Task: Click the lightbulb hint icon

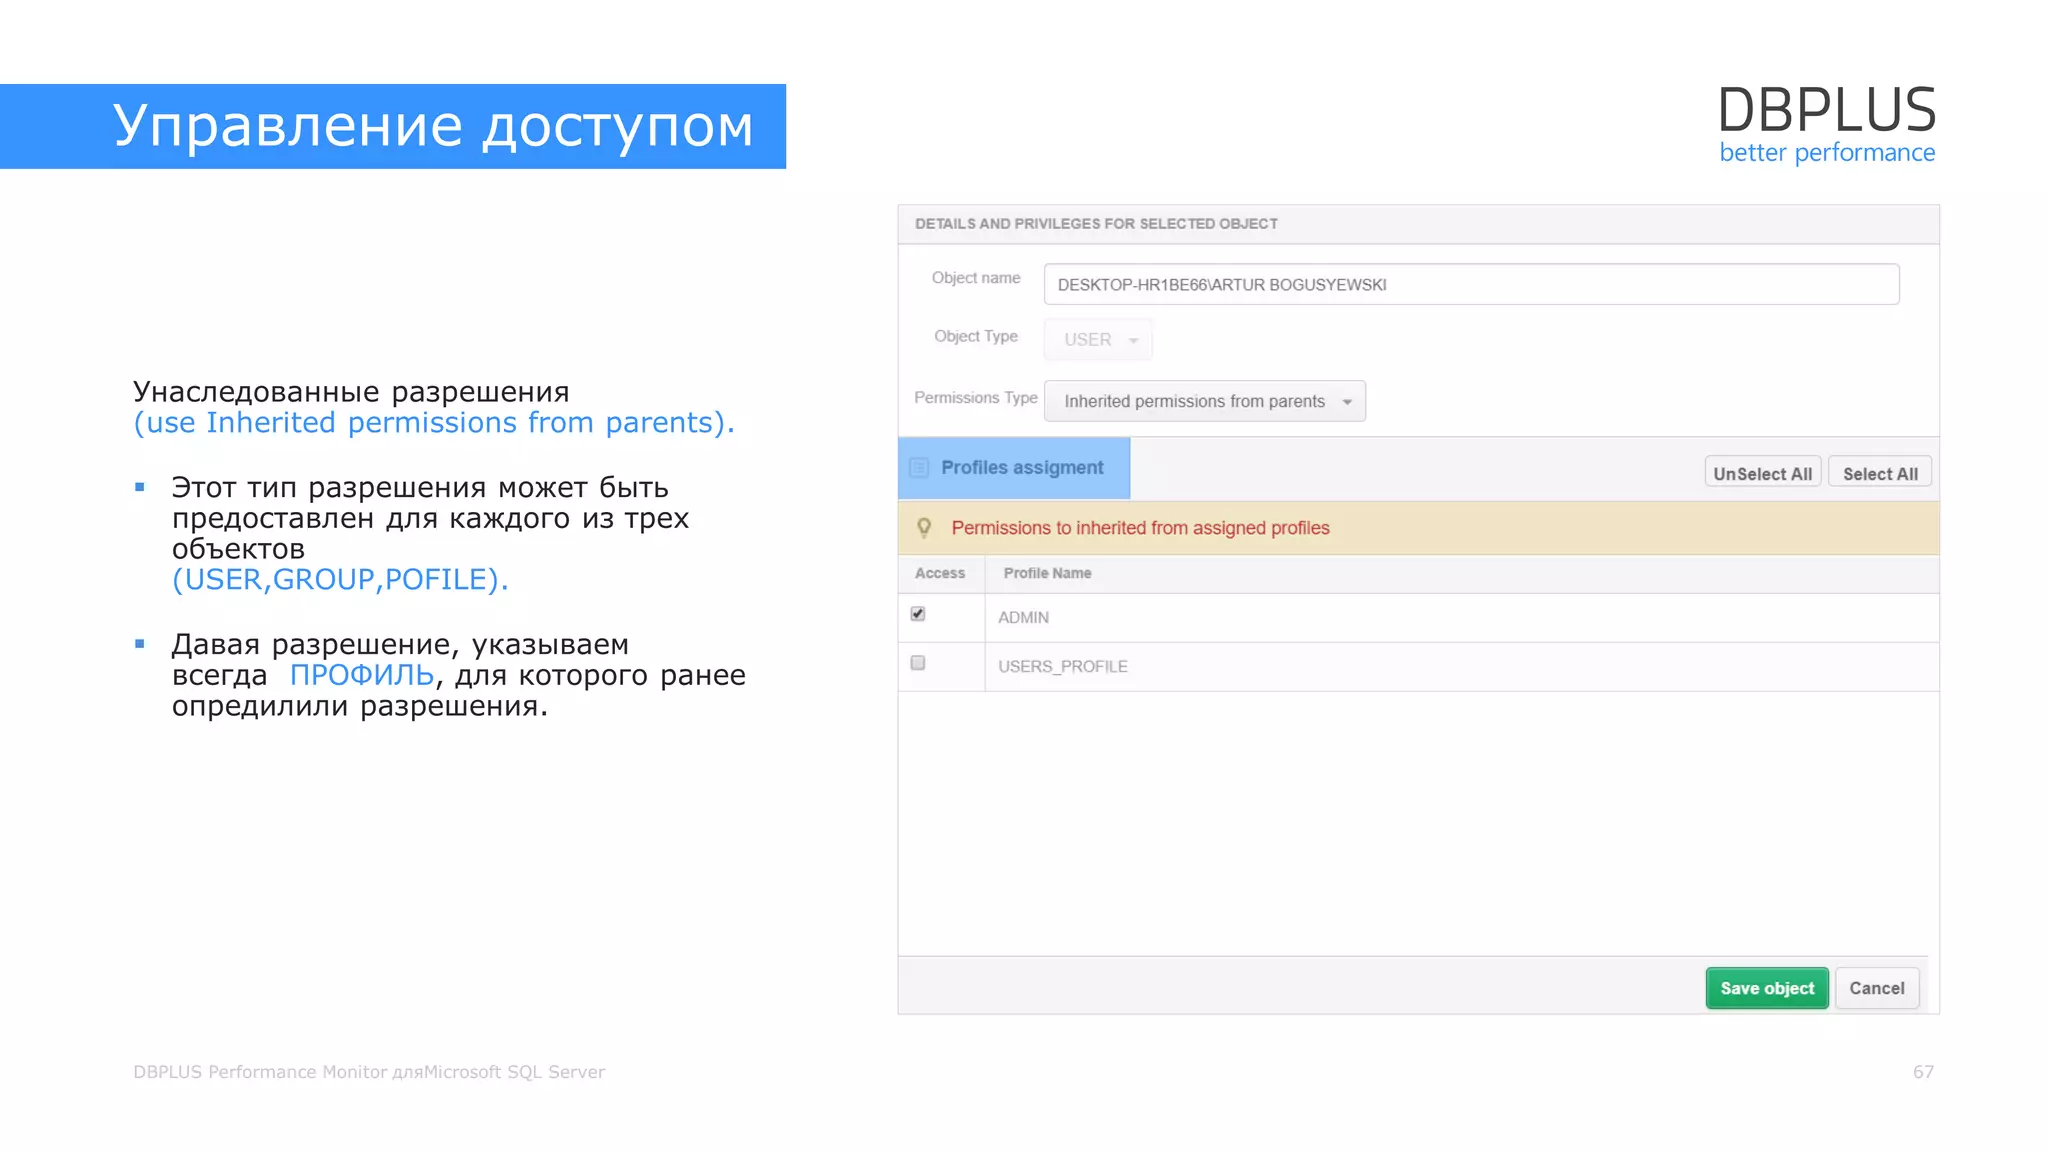Action: (x=924, y=528)
